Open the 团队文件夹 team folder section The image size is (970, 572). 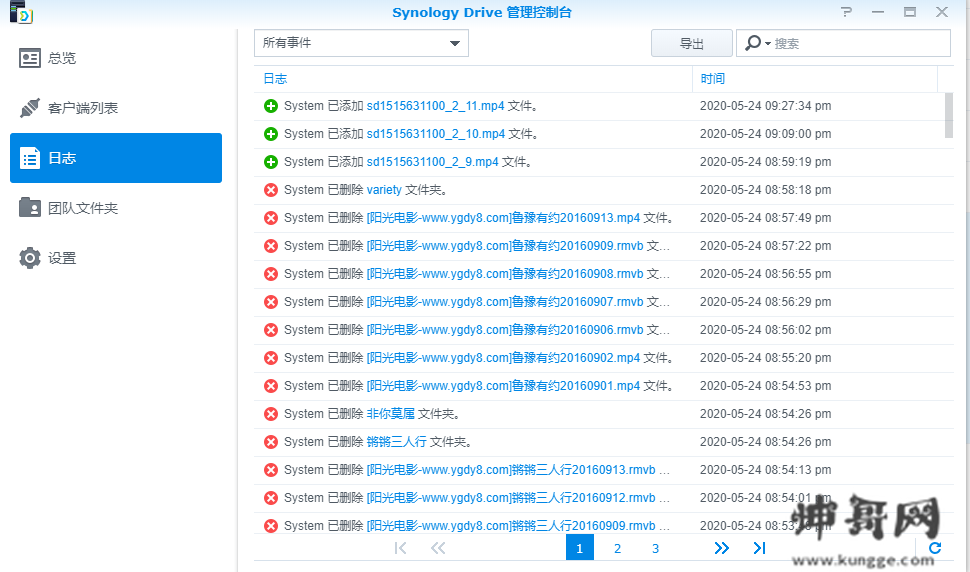[x=116, y=208]
